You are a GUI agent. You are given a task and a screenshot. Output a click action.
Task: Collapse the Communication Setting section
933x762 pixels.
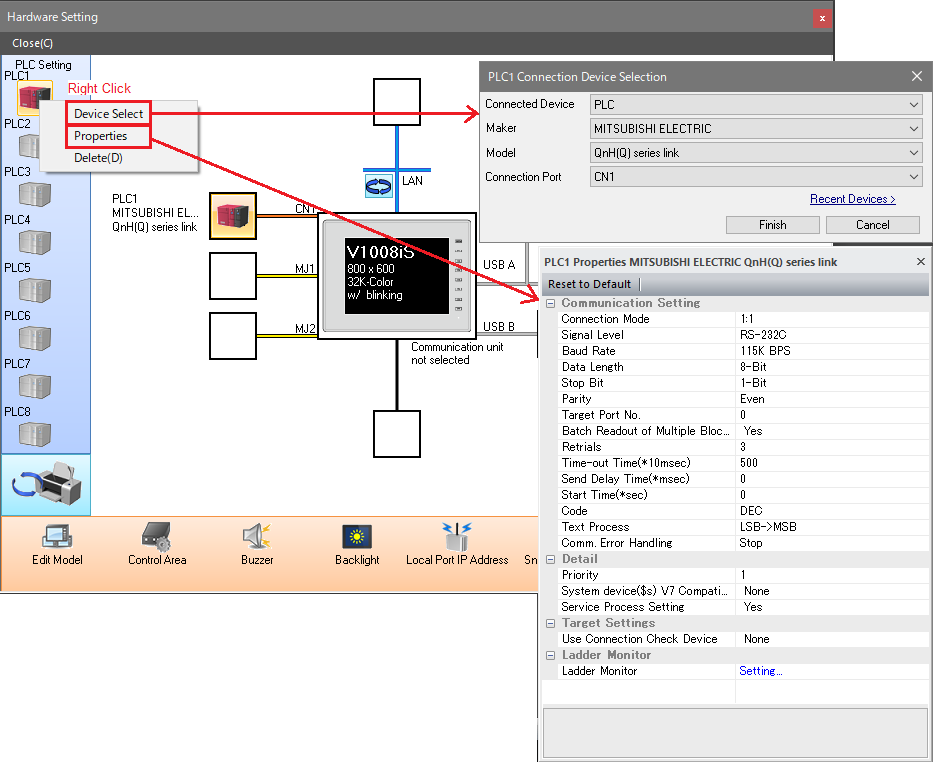point(550,303)
